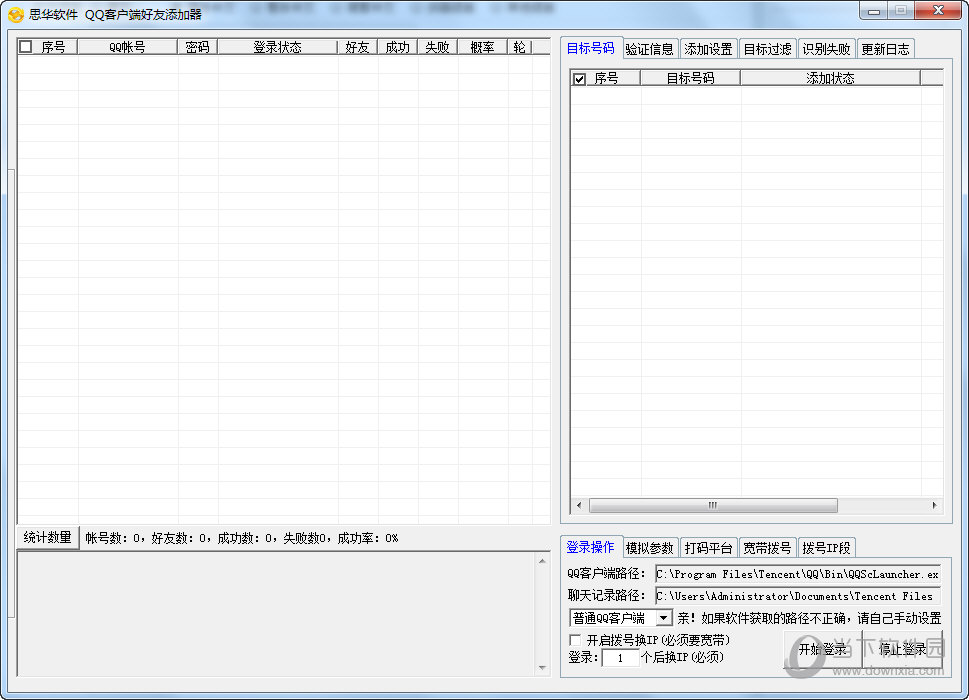Click the 停止登录 button

(902, 649)
